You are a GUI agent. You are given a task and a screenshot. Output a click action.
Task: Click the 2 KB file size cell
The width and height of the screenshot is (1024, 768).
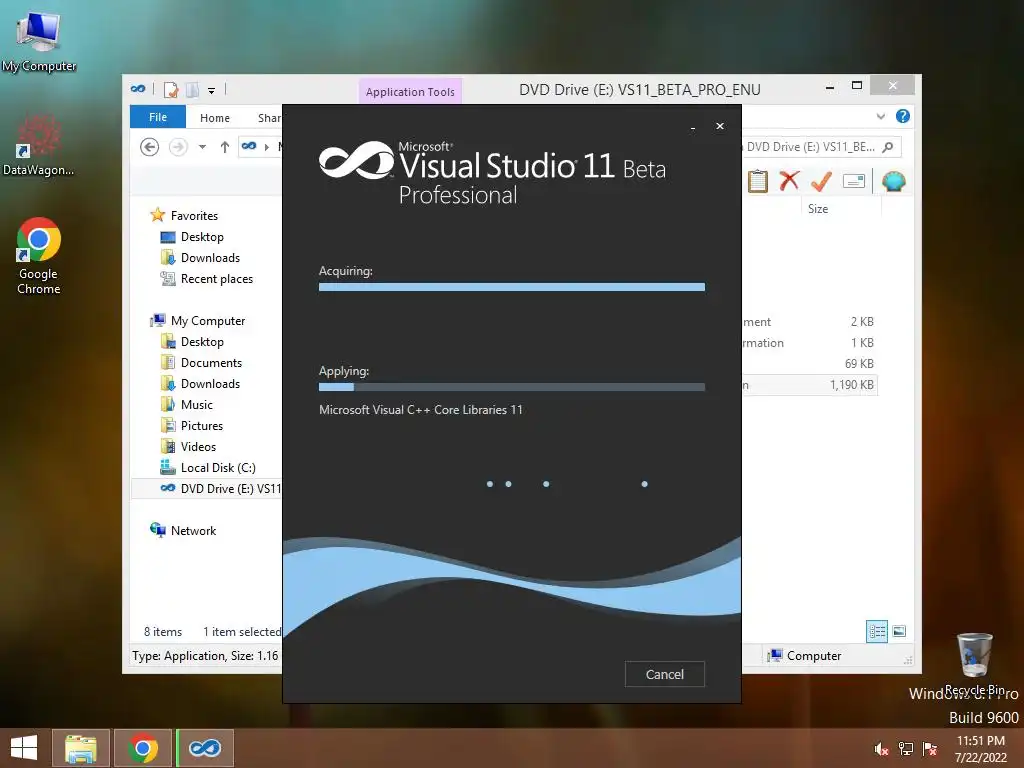[862, 322]
